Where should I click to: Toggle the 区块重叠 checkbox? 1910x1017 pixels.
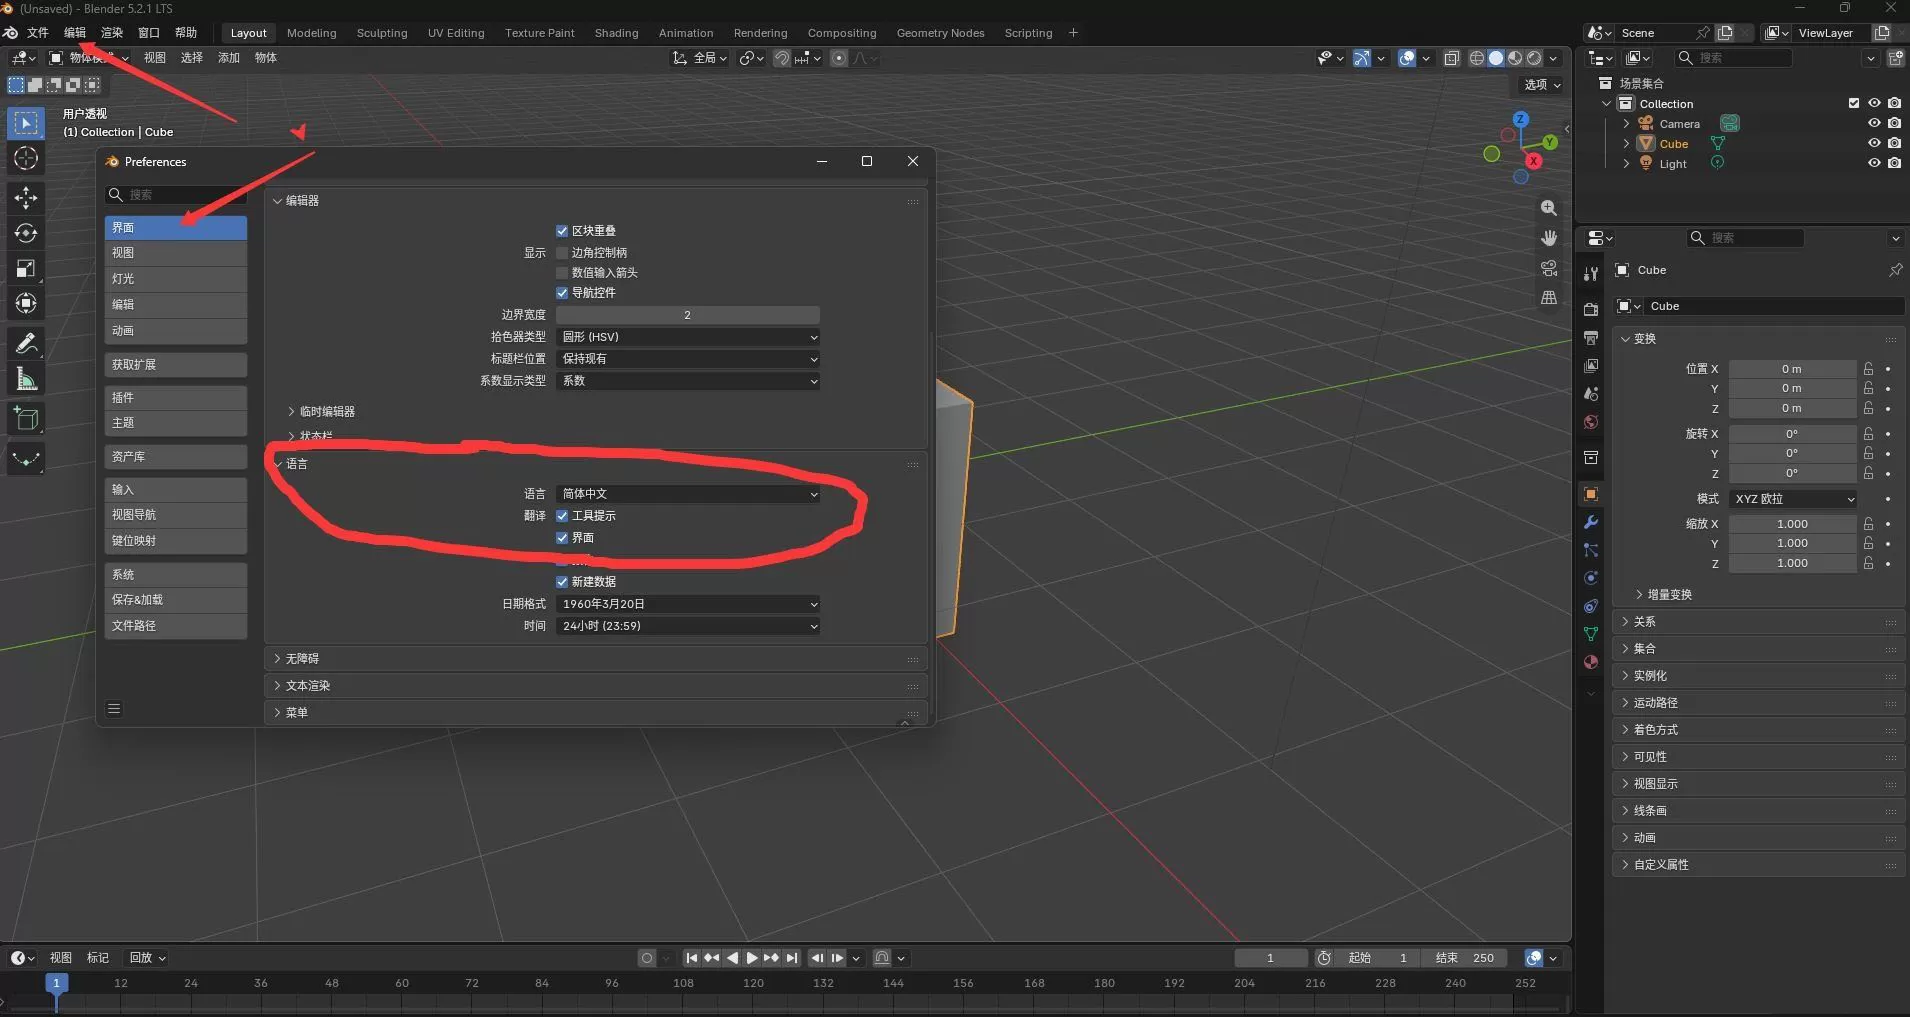click(x=562, y=231)
